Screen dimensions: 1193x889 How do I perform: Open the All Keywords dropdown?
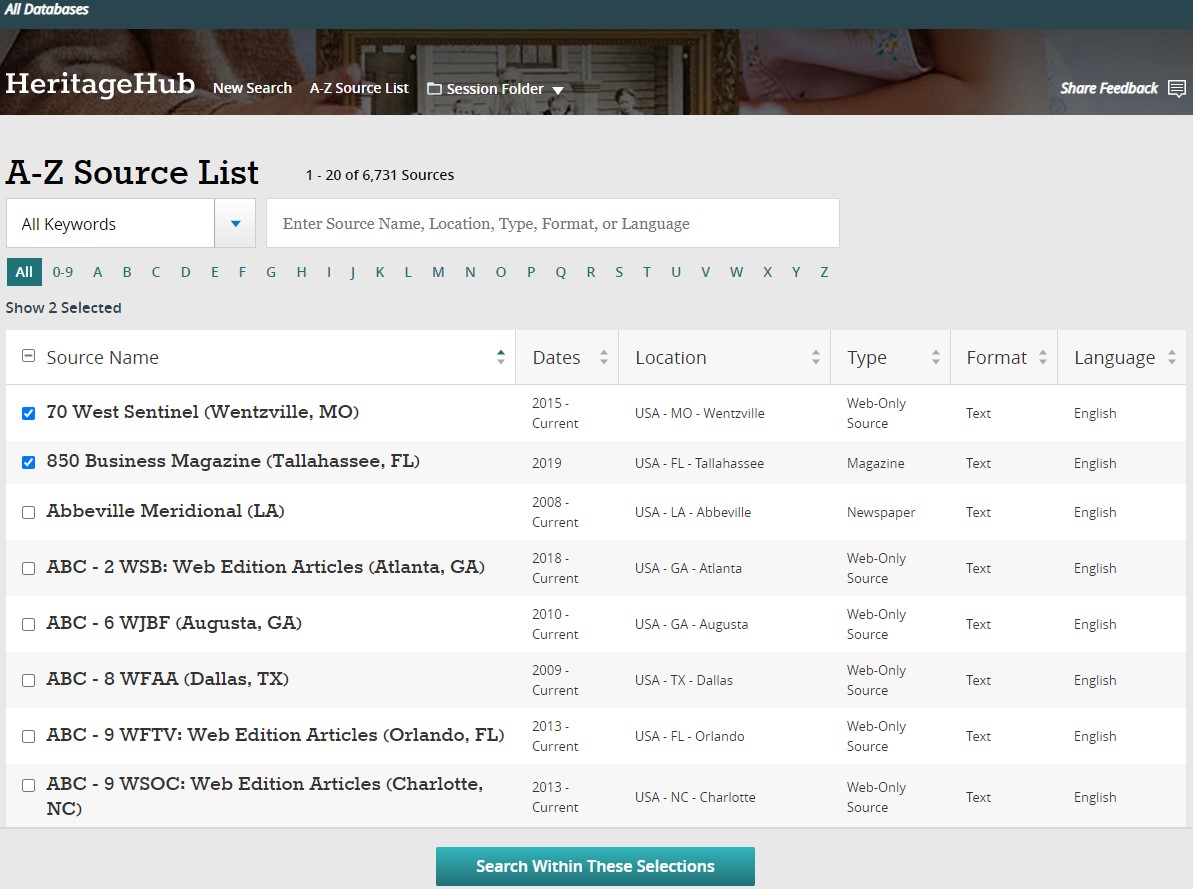pos(235,224)
